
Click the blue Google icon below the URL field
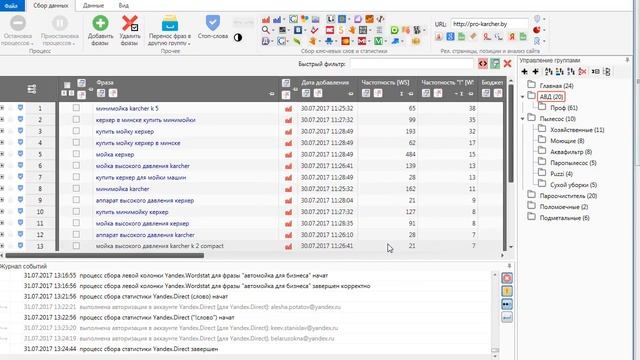coord(450,37)
